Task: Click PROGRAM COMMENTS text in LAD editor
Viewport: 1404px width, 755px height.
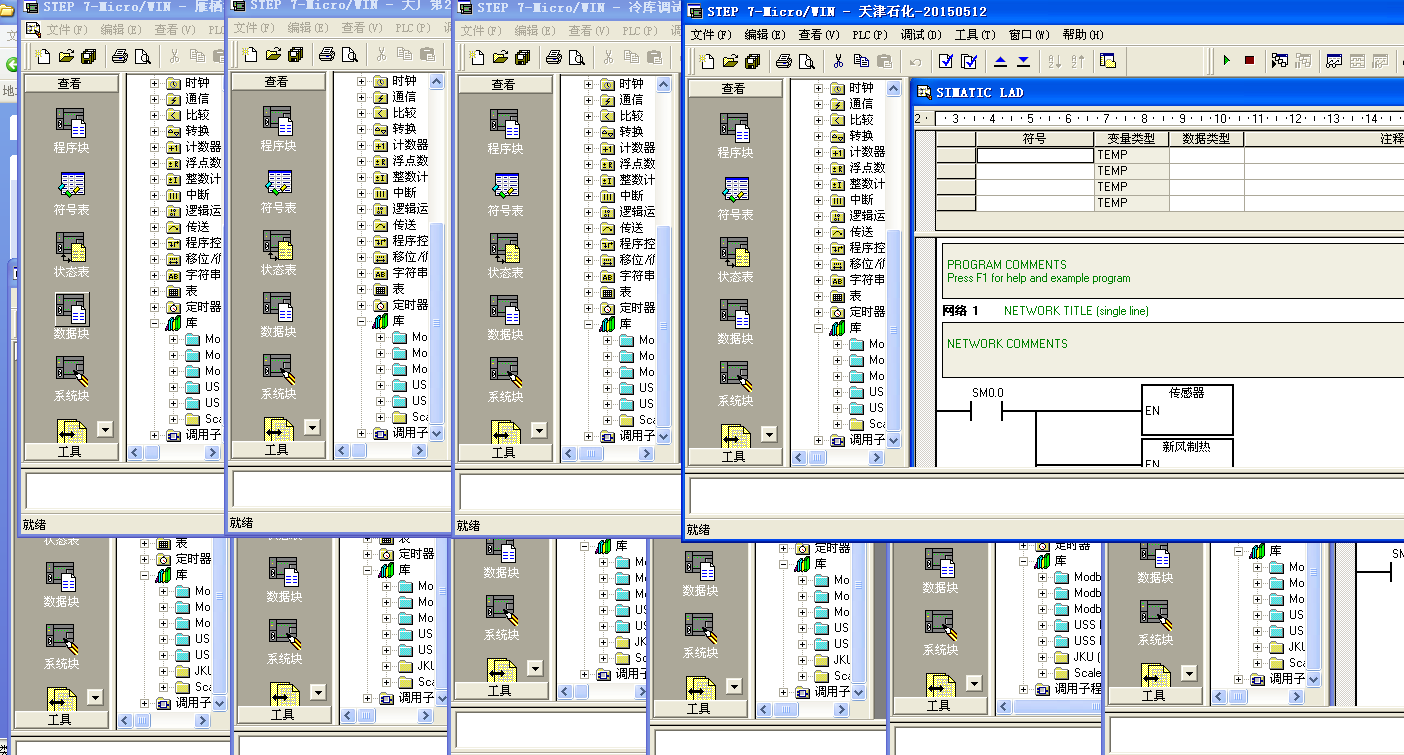Action: tap(1007, 265)
